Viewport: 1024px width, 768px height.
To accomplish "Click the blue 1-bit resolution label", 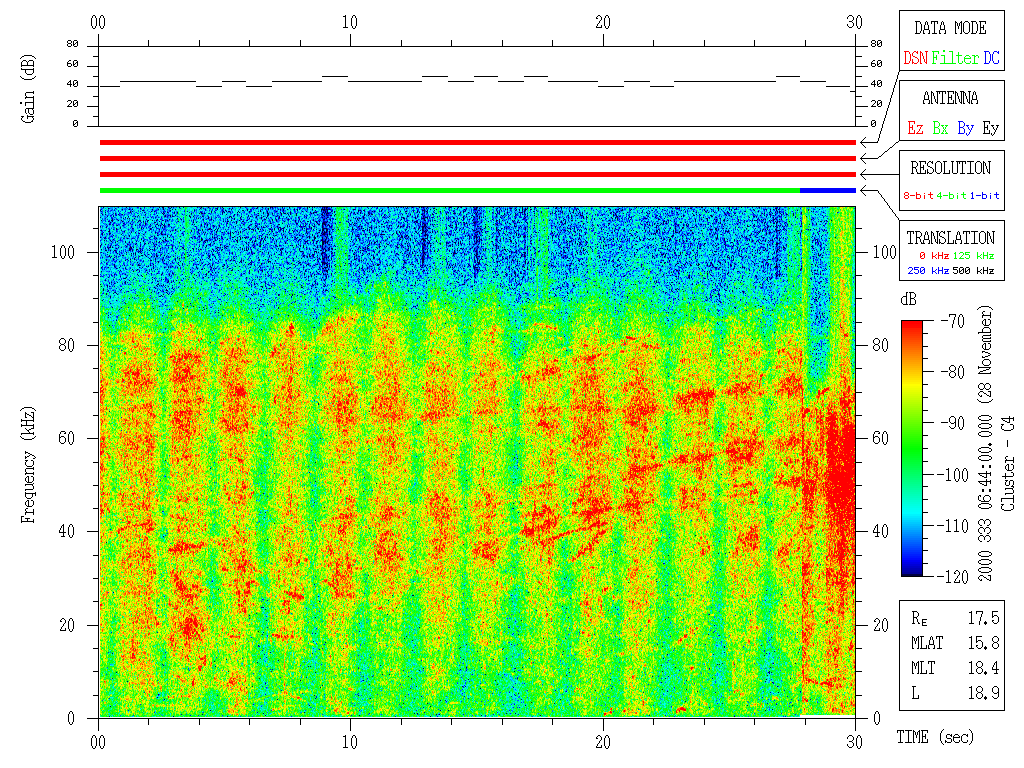I will [x=985, y=196].
